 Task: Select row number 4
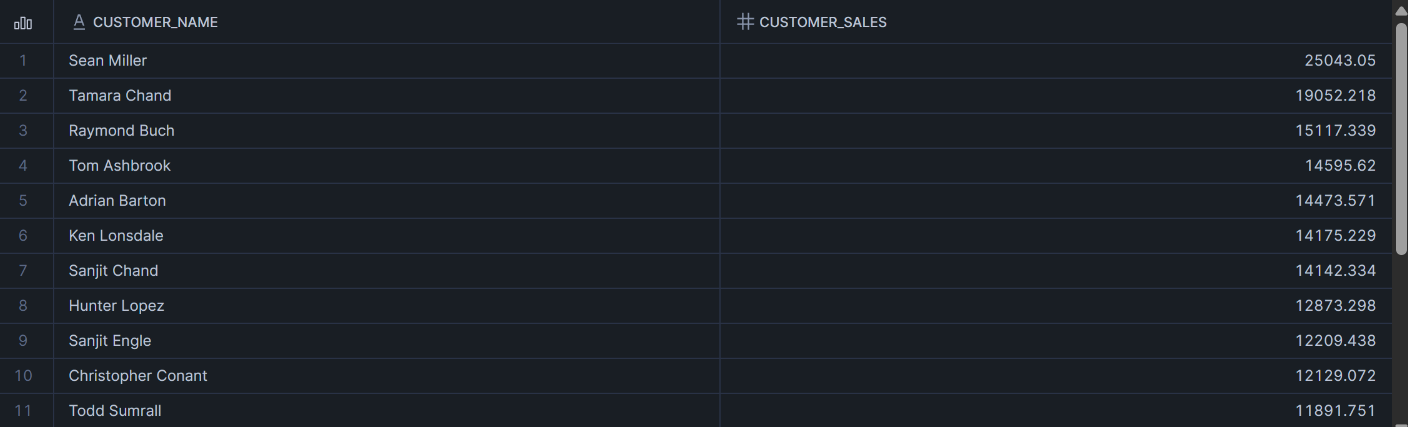(x=23, y=166)
